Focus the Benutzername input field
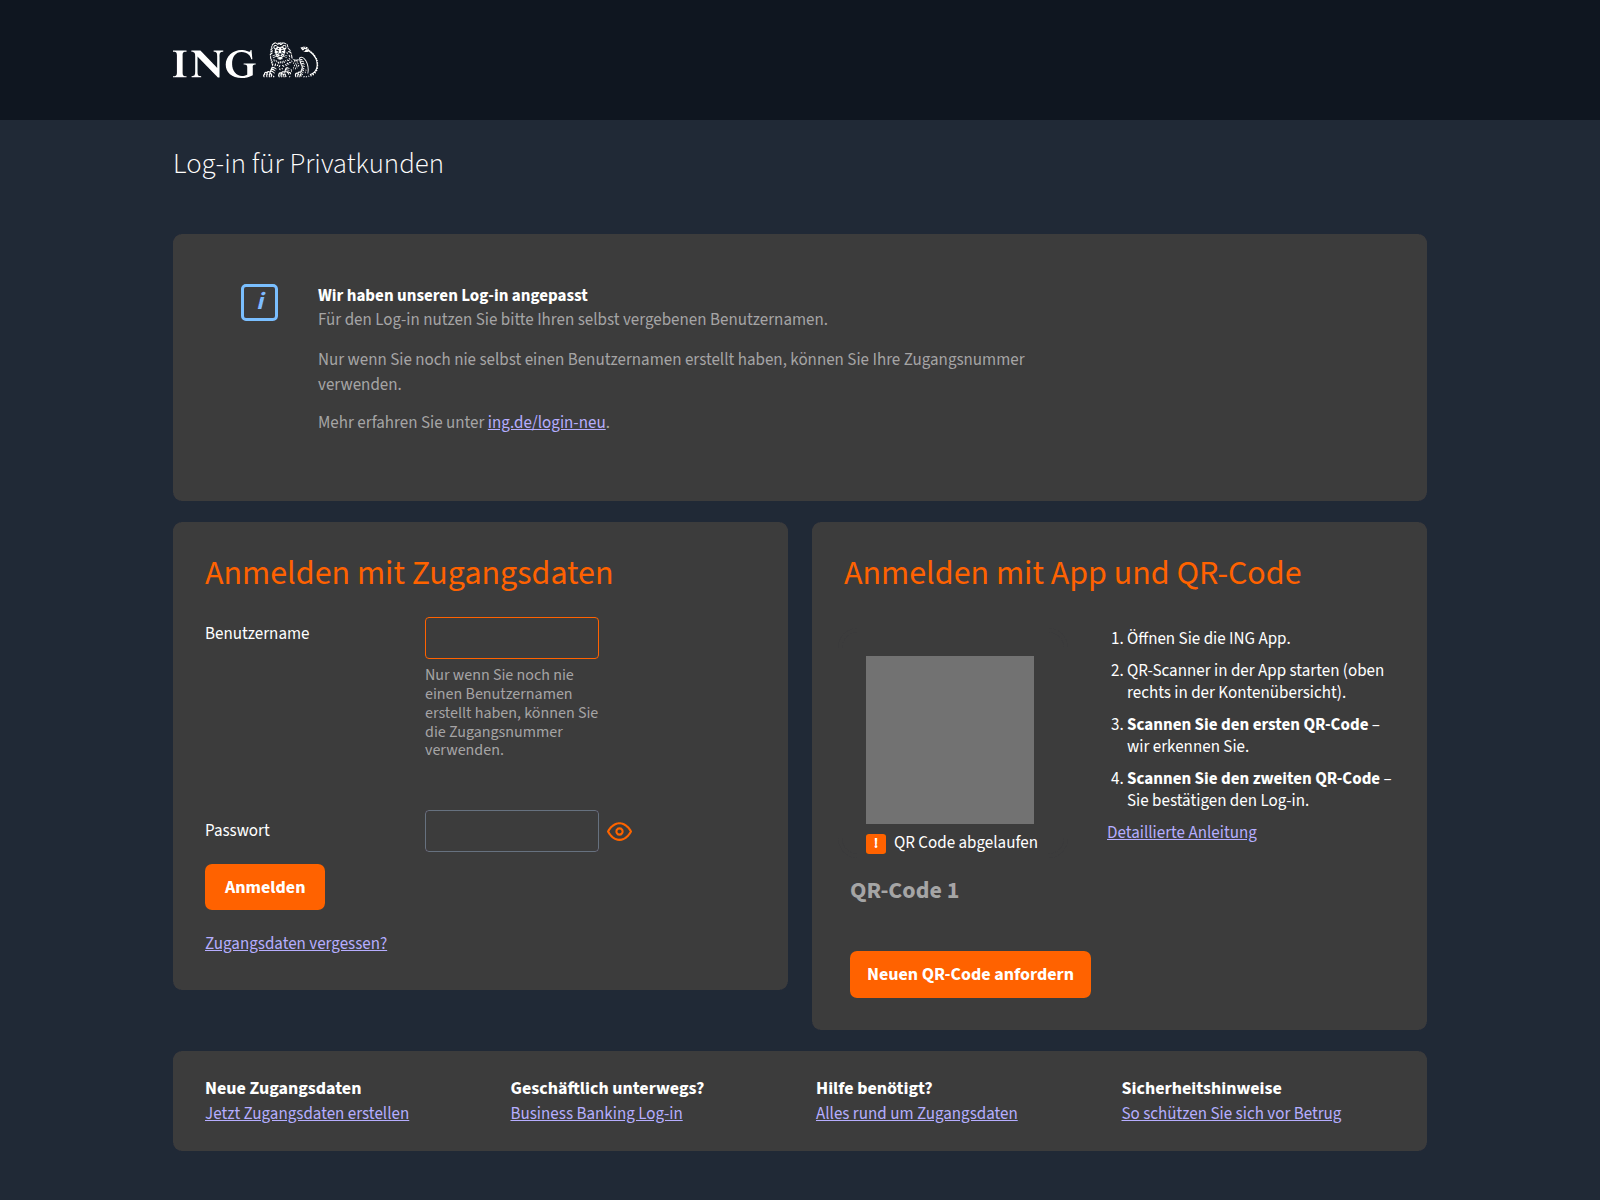1600x1200 pixels. [512, 638]
